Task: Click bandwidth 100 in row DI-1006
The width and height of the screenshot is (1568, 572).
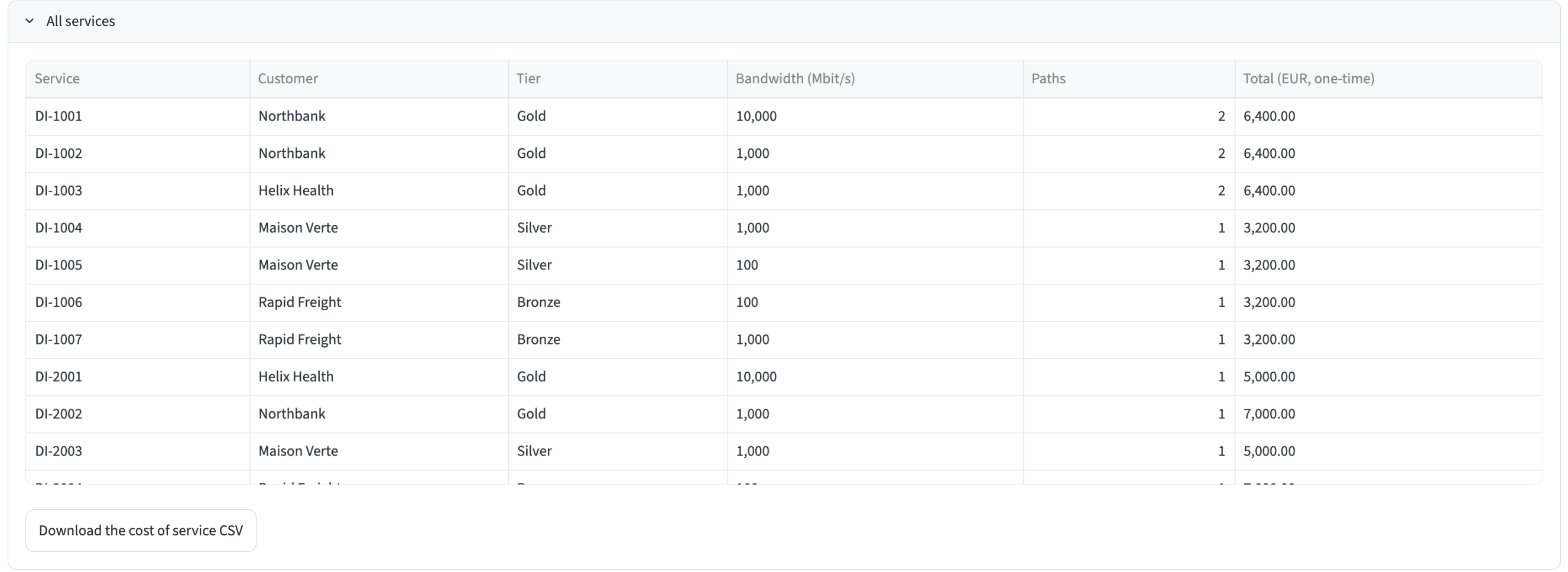Action: (x=875, y=302)
